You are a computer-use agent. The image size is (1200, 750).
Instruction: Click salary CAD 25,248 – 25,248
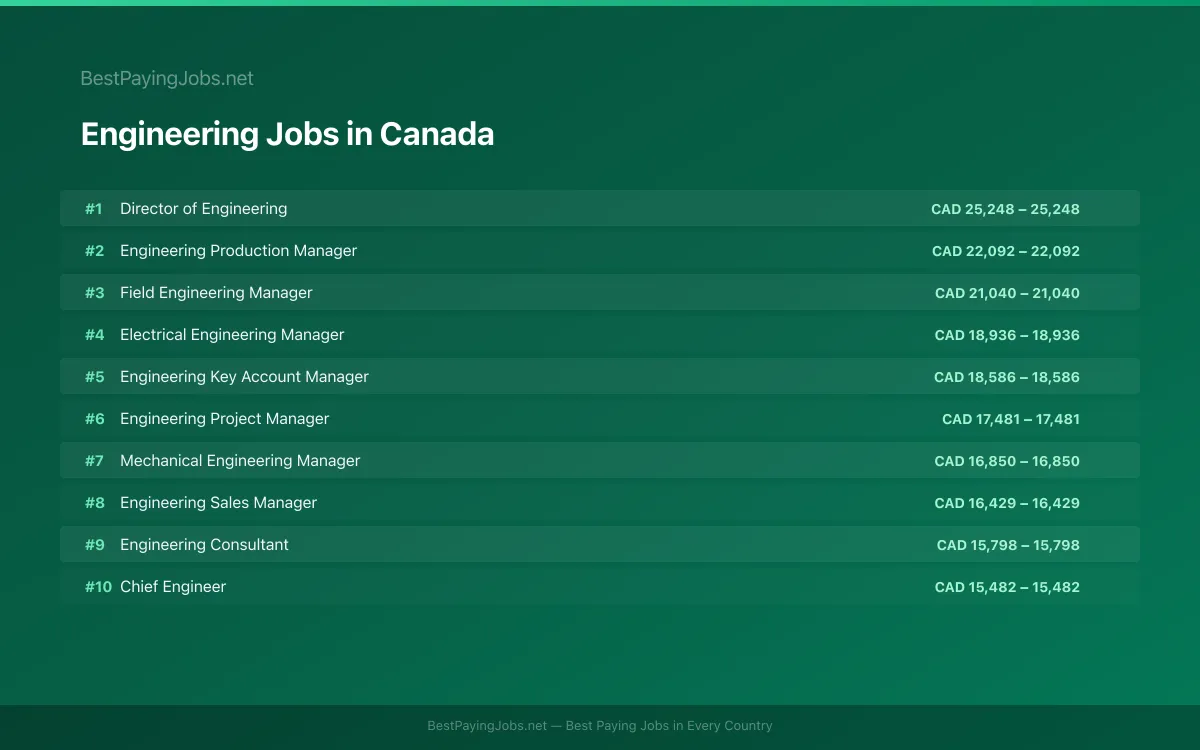pos(1005,209)
